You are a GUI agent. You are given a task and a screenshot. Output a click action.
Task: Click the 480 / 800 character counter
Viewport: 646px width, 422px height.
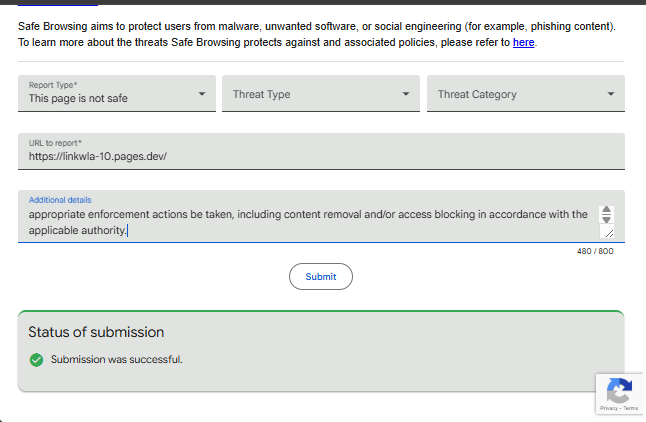tap(595, 251)
